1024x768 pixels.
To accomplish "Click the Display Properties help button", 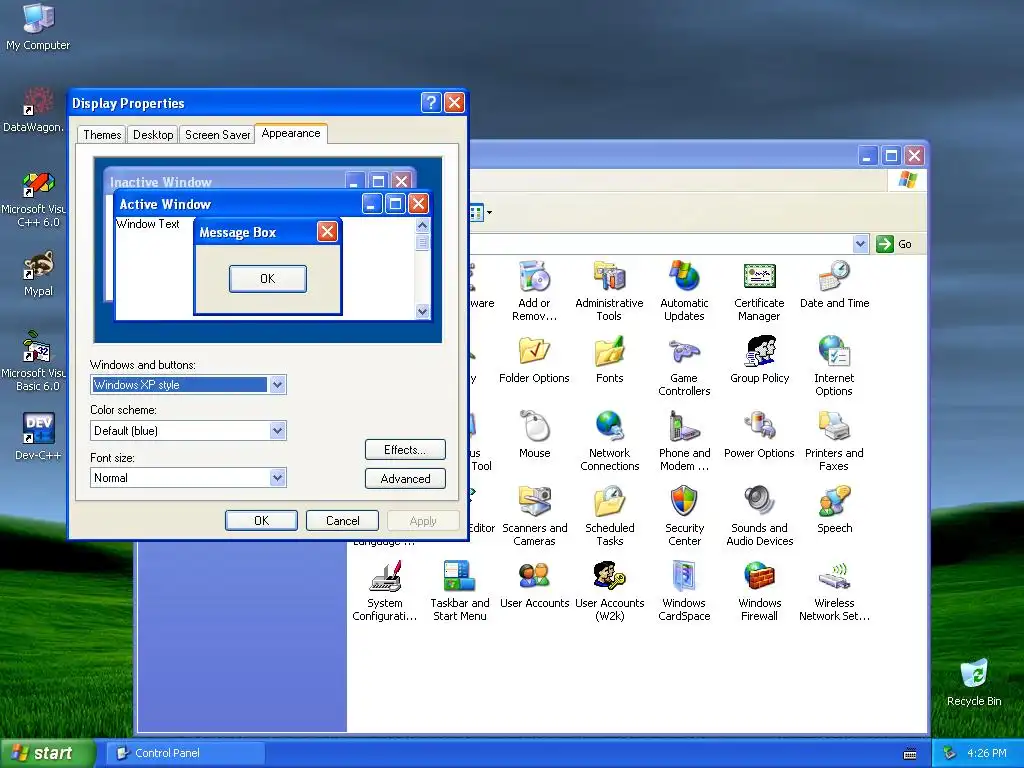I will (x=431, y=103).
